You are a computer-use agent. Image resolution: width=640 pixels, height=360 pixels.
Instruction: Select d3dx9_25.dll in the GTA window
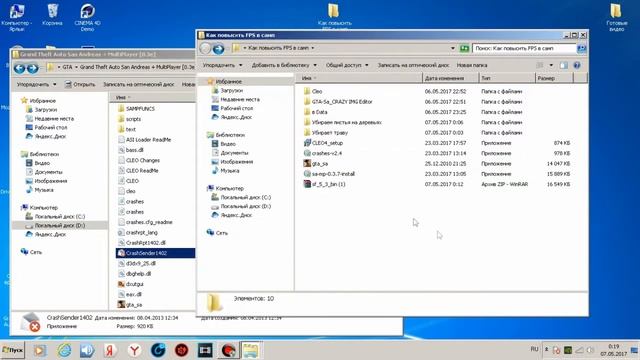click(137, 263)
